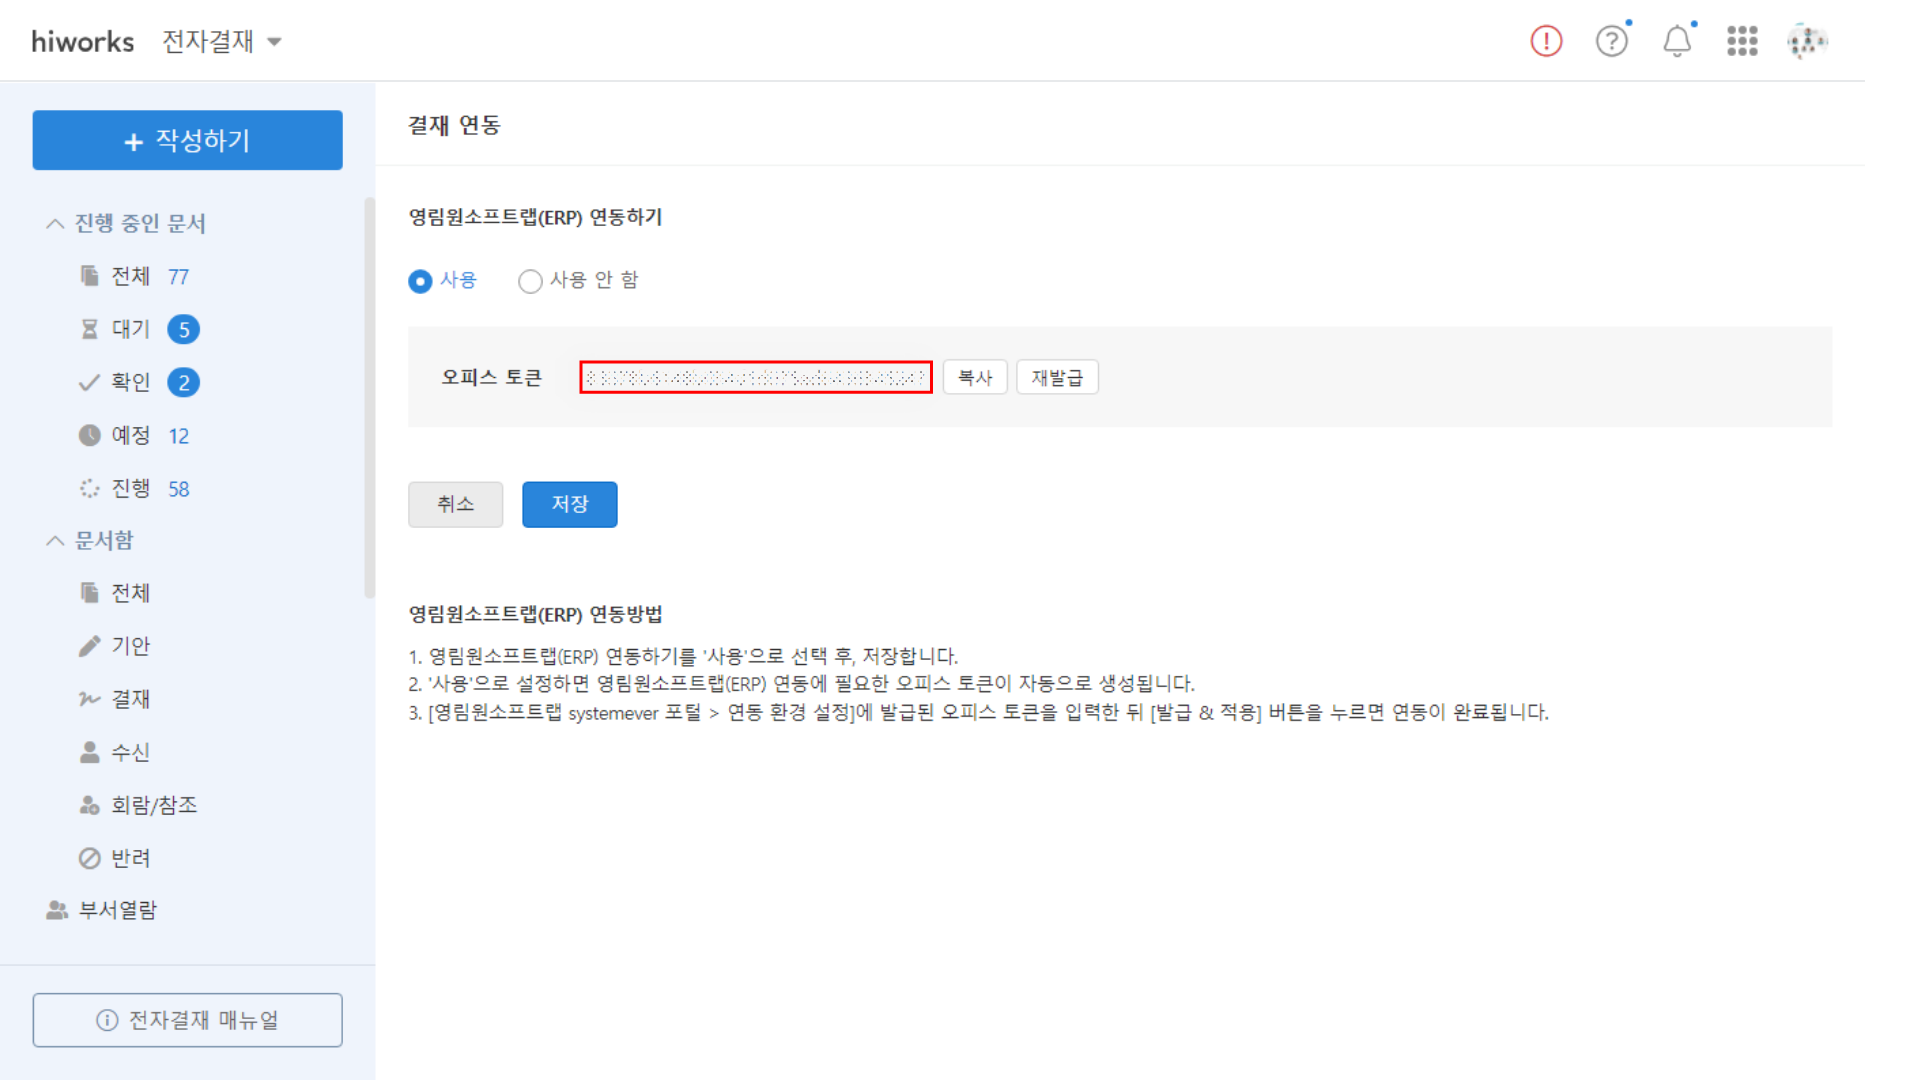
Task: Click the 저장 save button
Action: pos(570,504)
